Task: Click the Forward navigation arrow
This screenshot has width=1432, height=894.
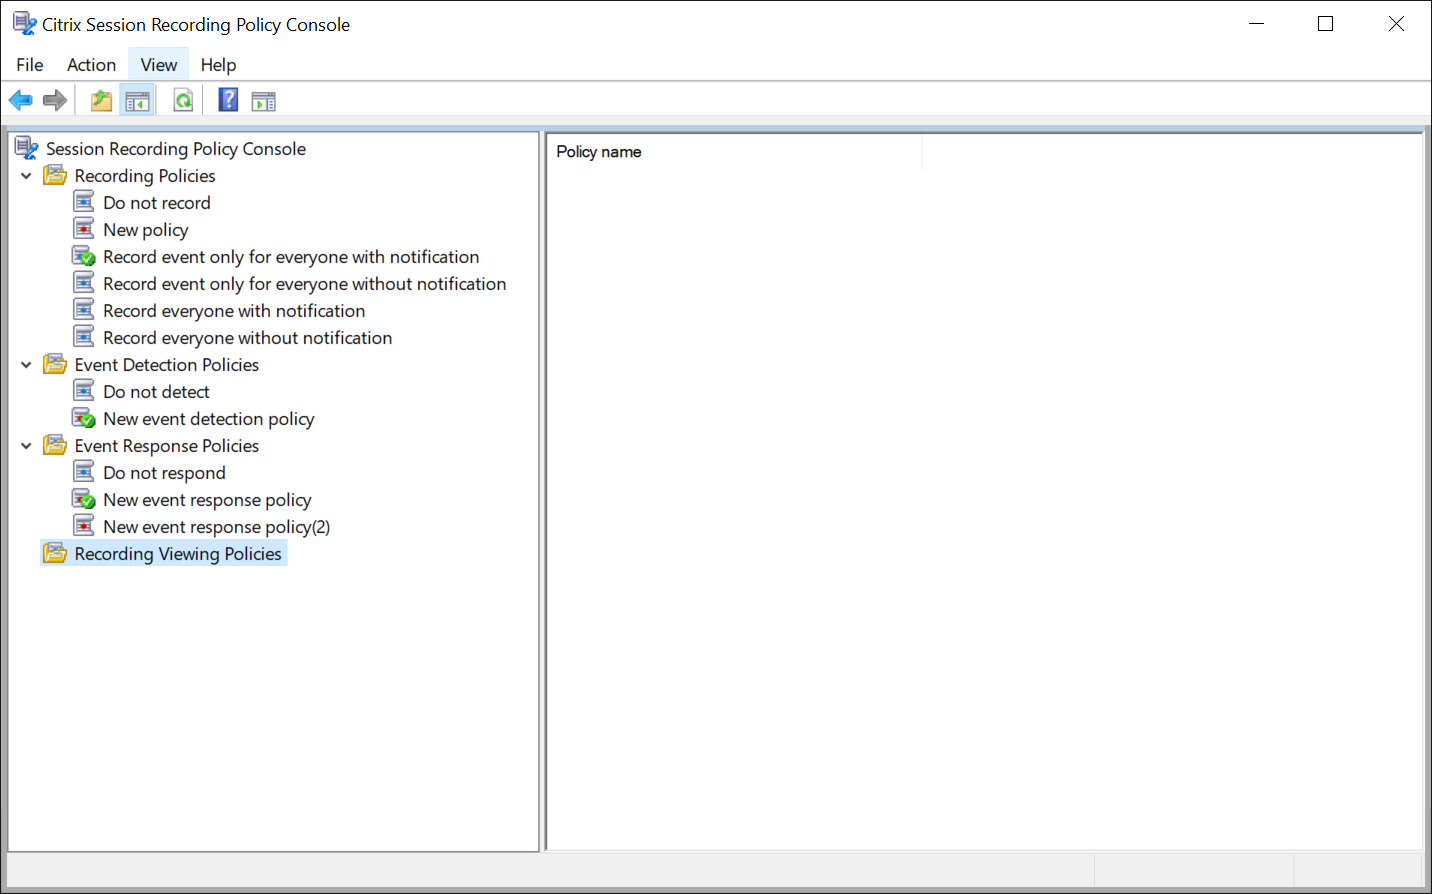Action: point(55,99)
